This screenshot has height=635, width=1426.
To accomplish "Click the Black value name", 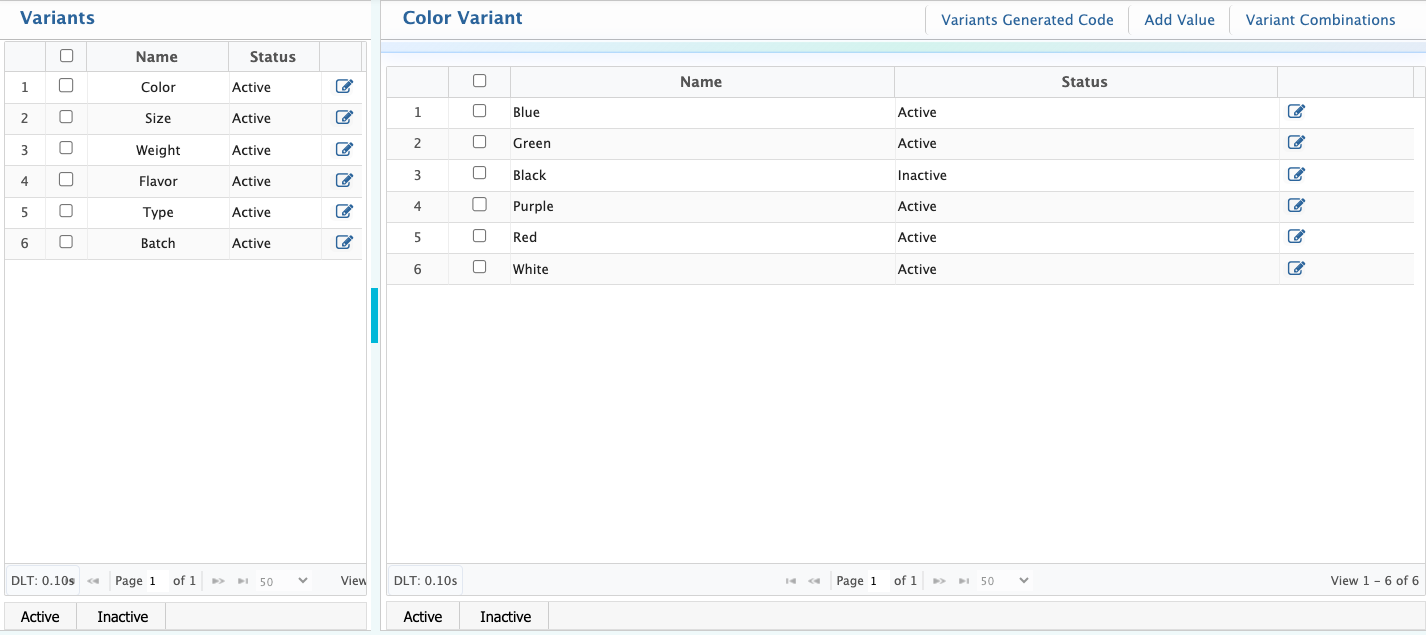I will [x=529, y=175].
